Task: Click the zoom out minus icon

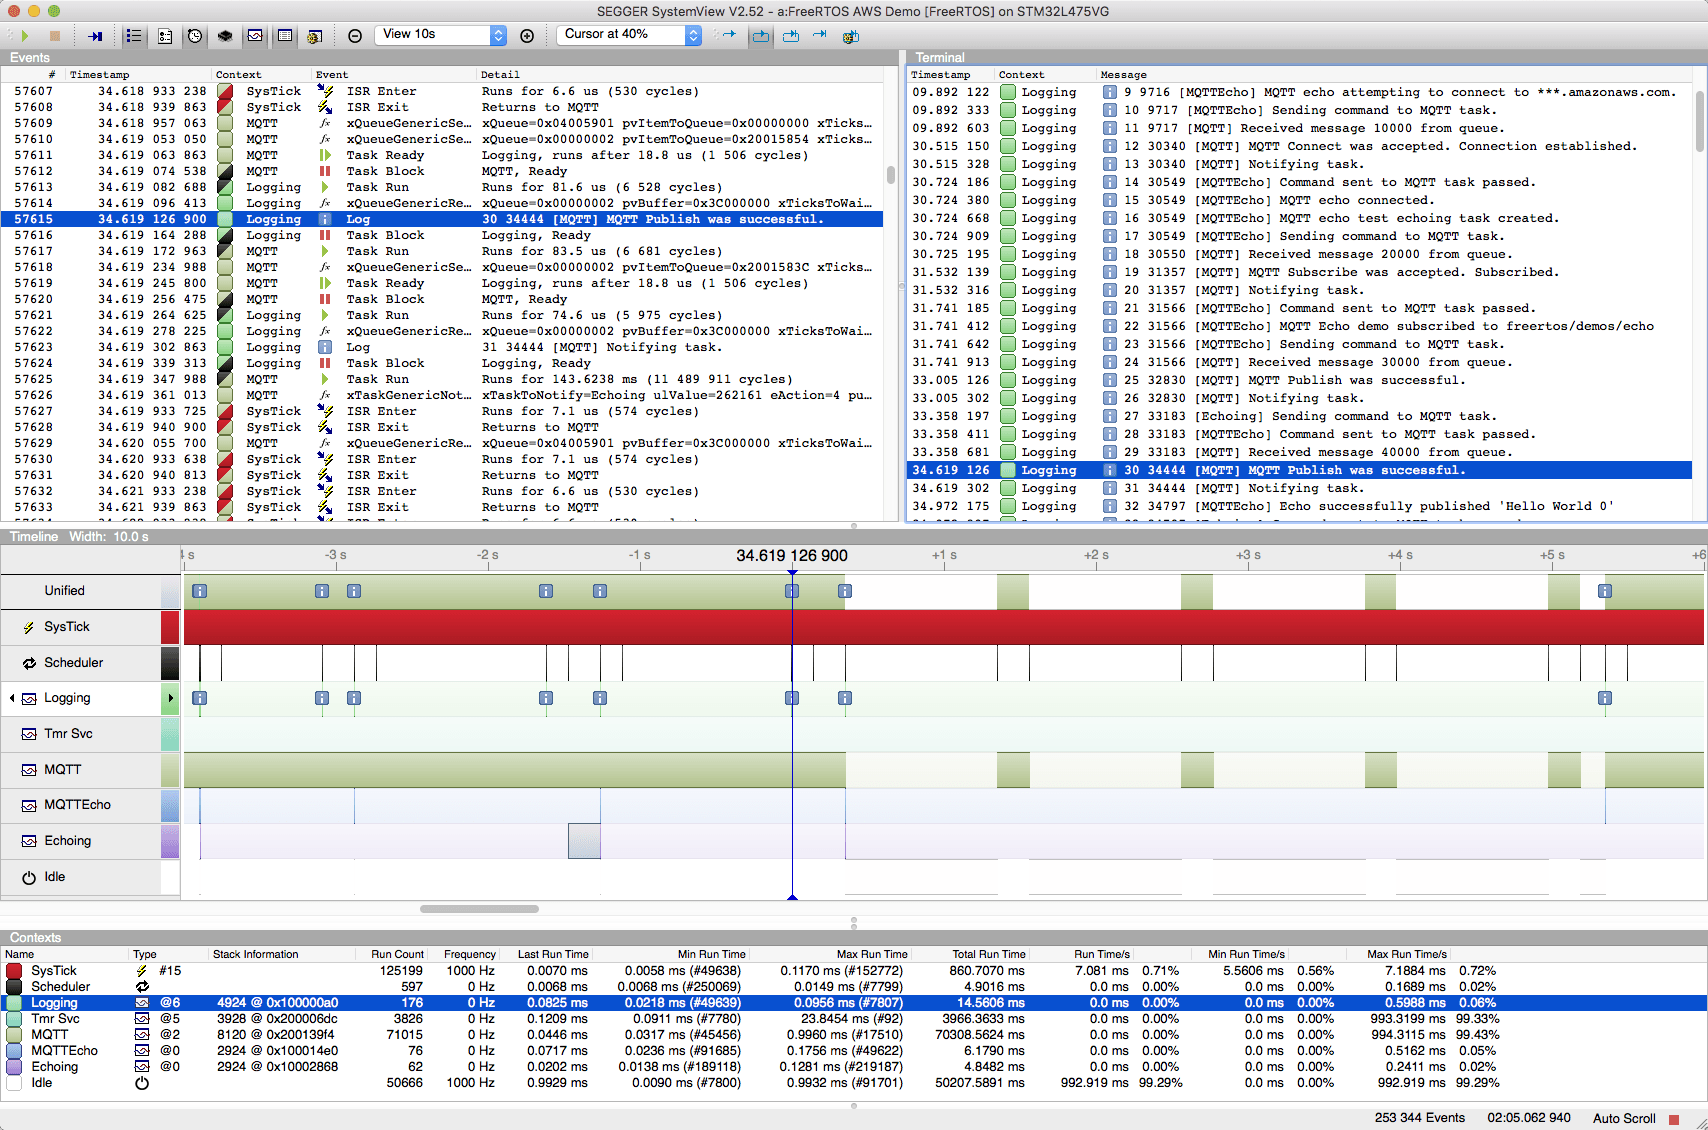Action: [355, 36]
